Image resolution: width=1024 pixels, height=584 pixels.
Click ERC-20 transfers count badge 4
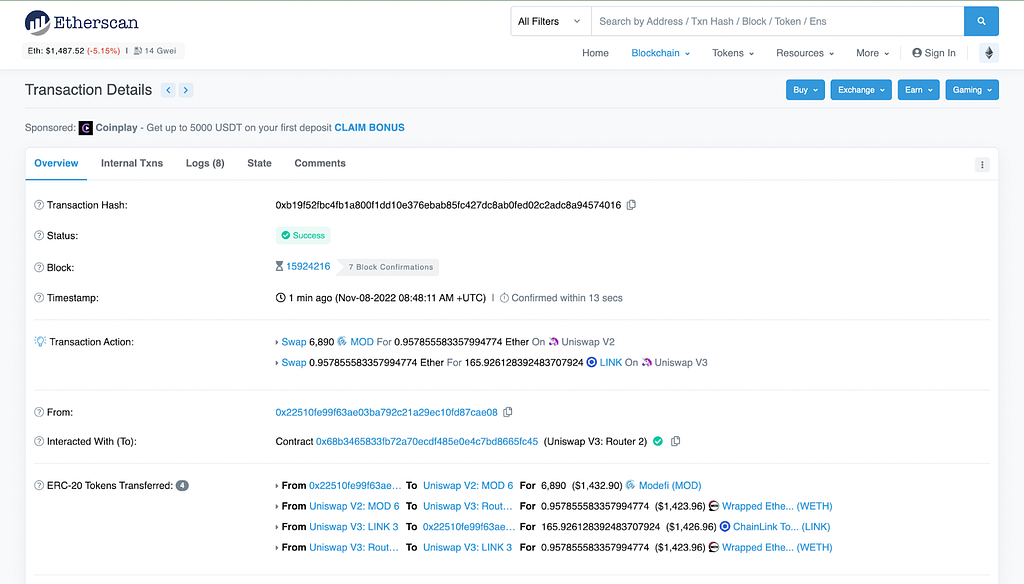click(182, 485)
